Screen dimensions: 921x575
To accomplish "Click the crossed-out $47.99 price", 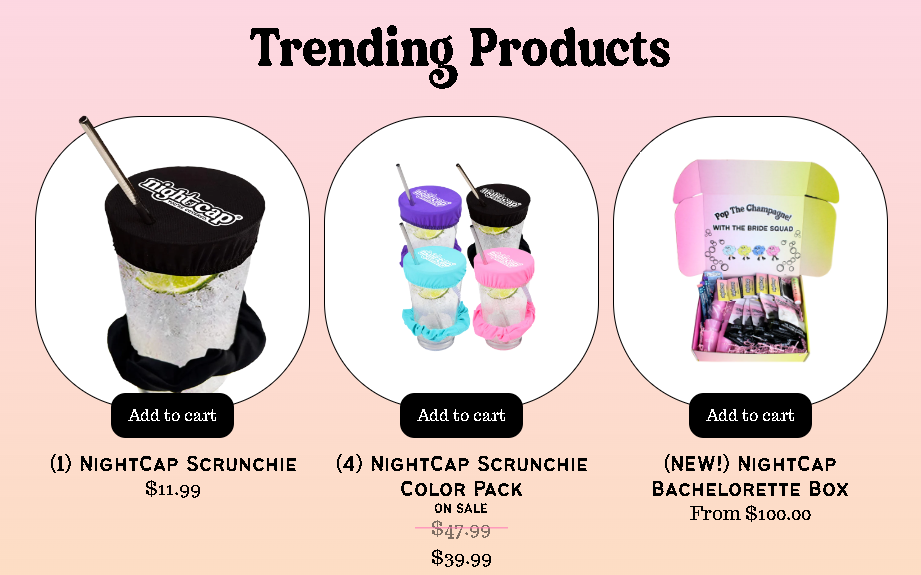I will tap(461, 530).
